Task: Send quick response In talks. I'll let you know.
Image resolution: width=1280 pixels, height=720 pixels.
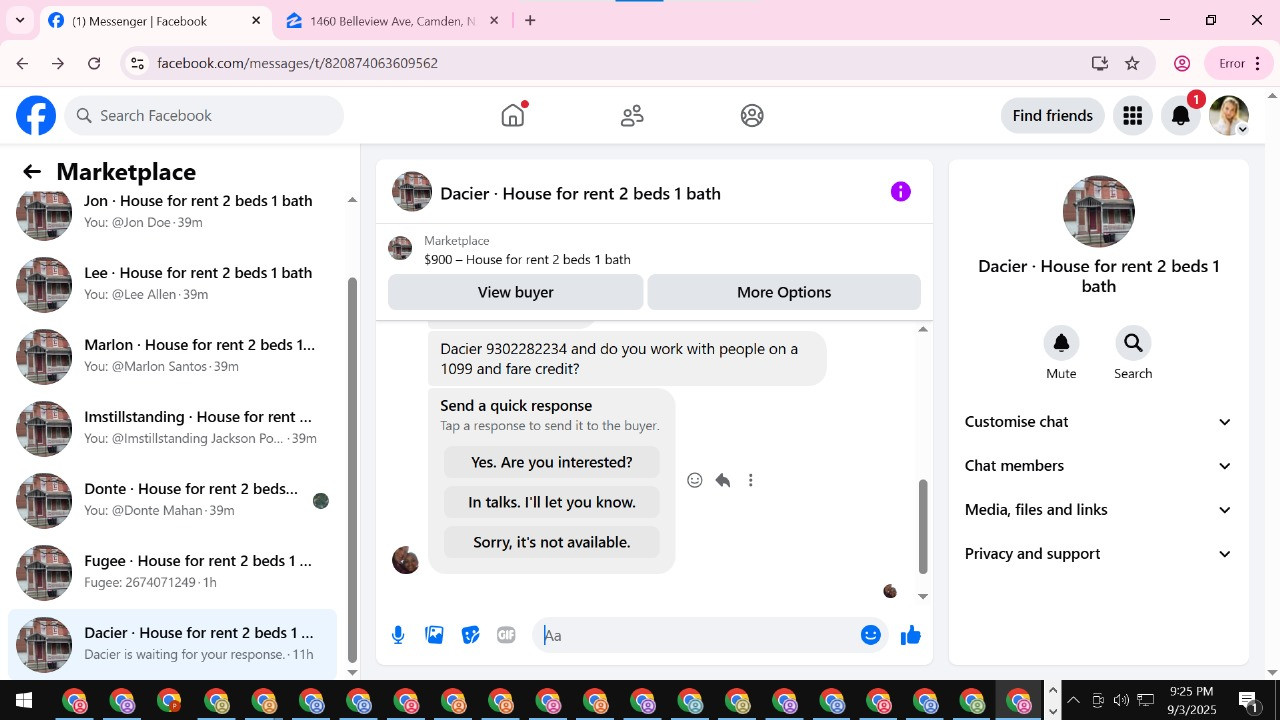Action: [x=552, y=502]
